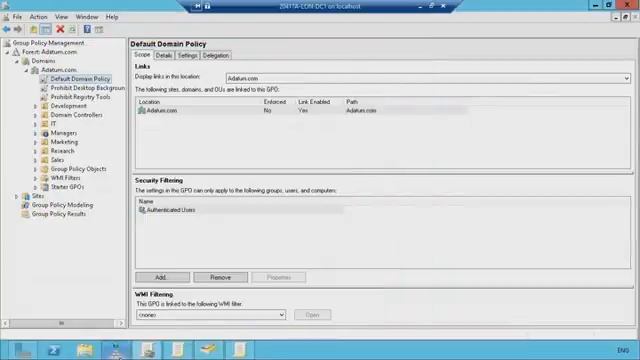Screen dimensions: 640x360
Task: Expand the Development OU
Action: [x=36, y=106]
